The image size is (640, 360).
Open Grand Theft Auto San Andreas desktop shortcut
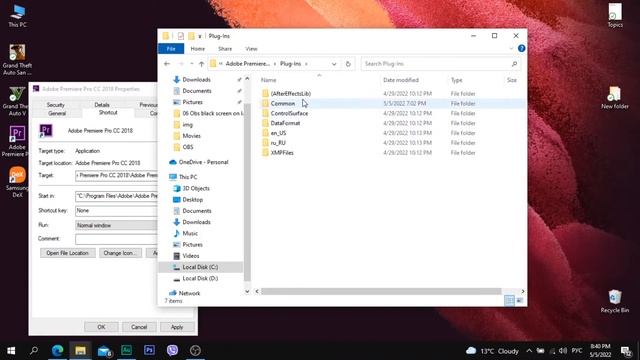tap(17, 60)
